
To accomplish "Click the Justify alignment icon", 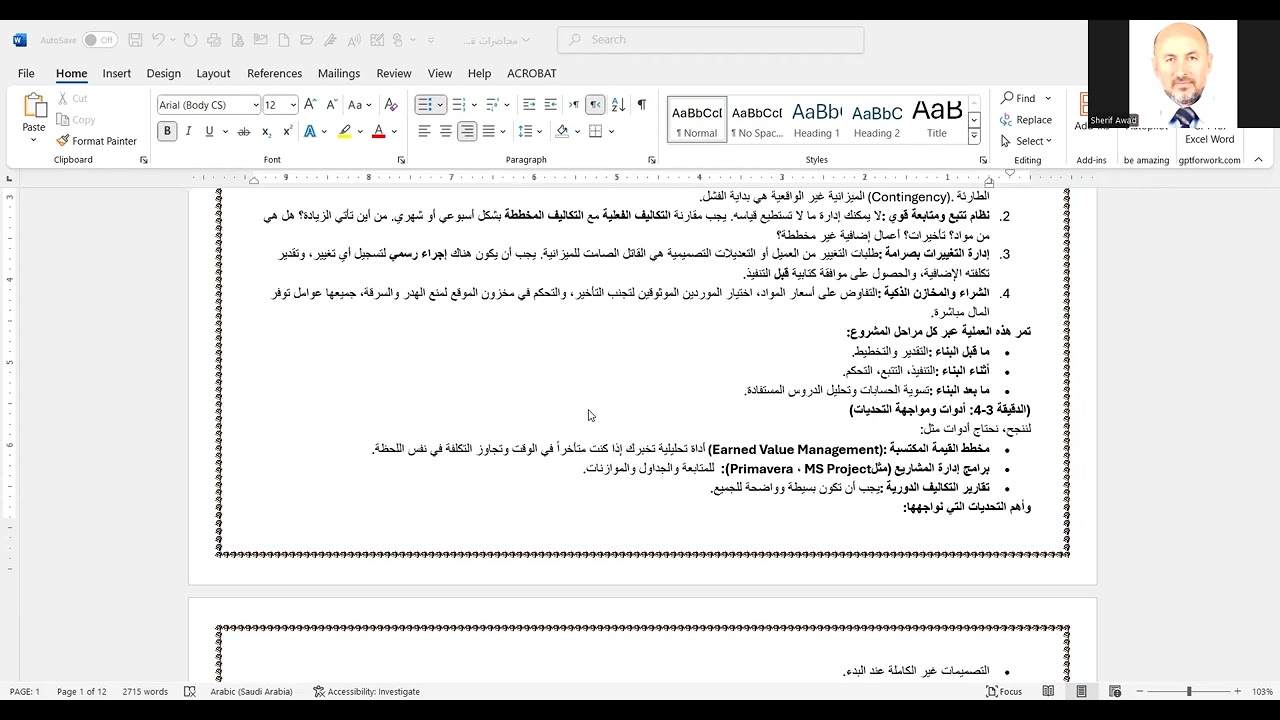I will [x=488, y=131].
